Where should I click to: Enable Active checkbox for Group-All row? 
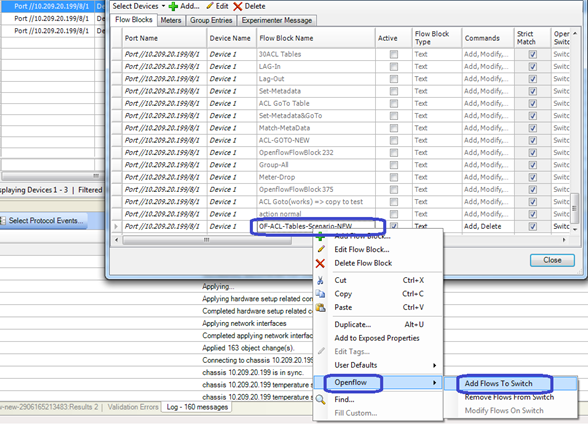[393, 165]
